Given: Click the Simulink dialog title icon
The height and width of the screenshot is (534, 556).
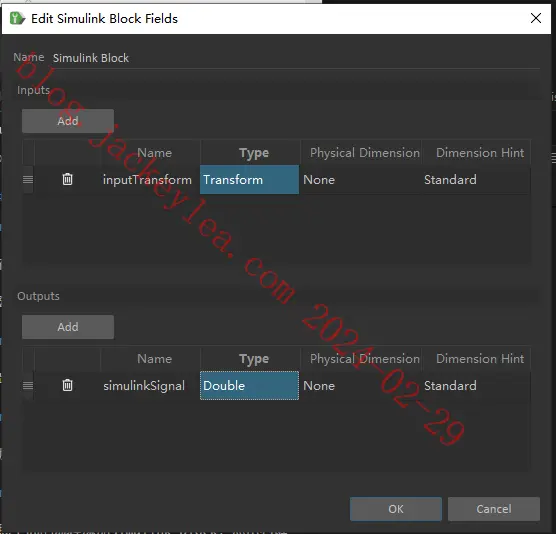Looking at the screenshot, I should click(x=17, y=18).
